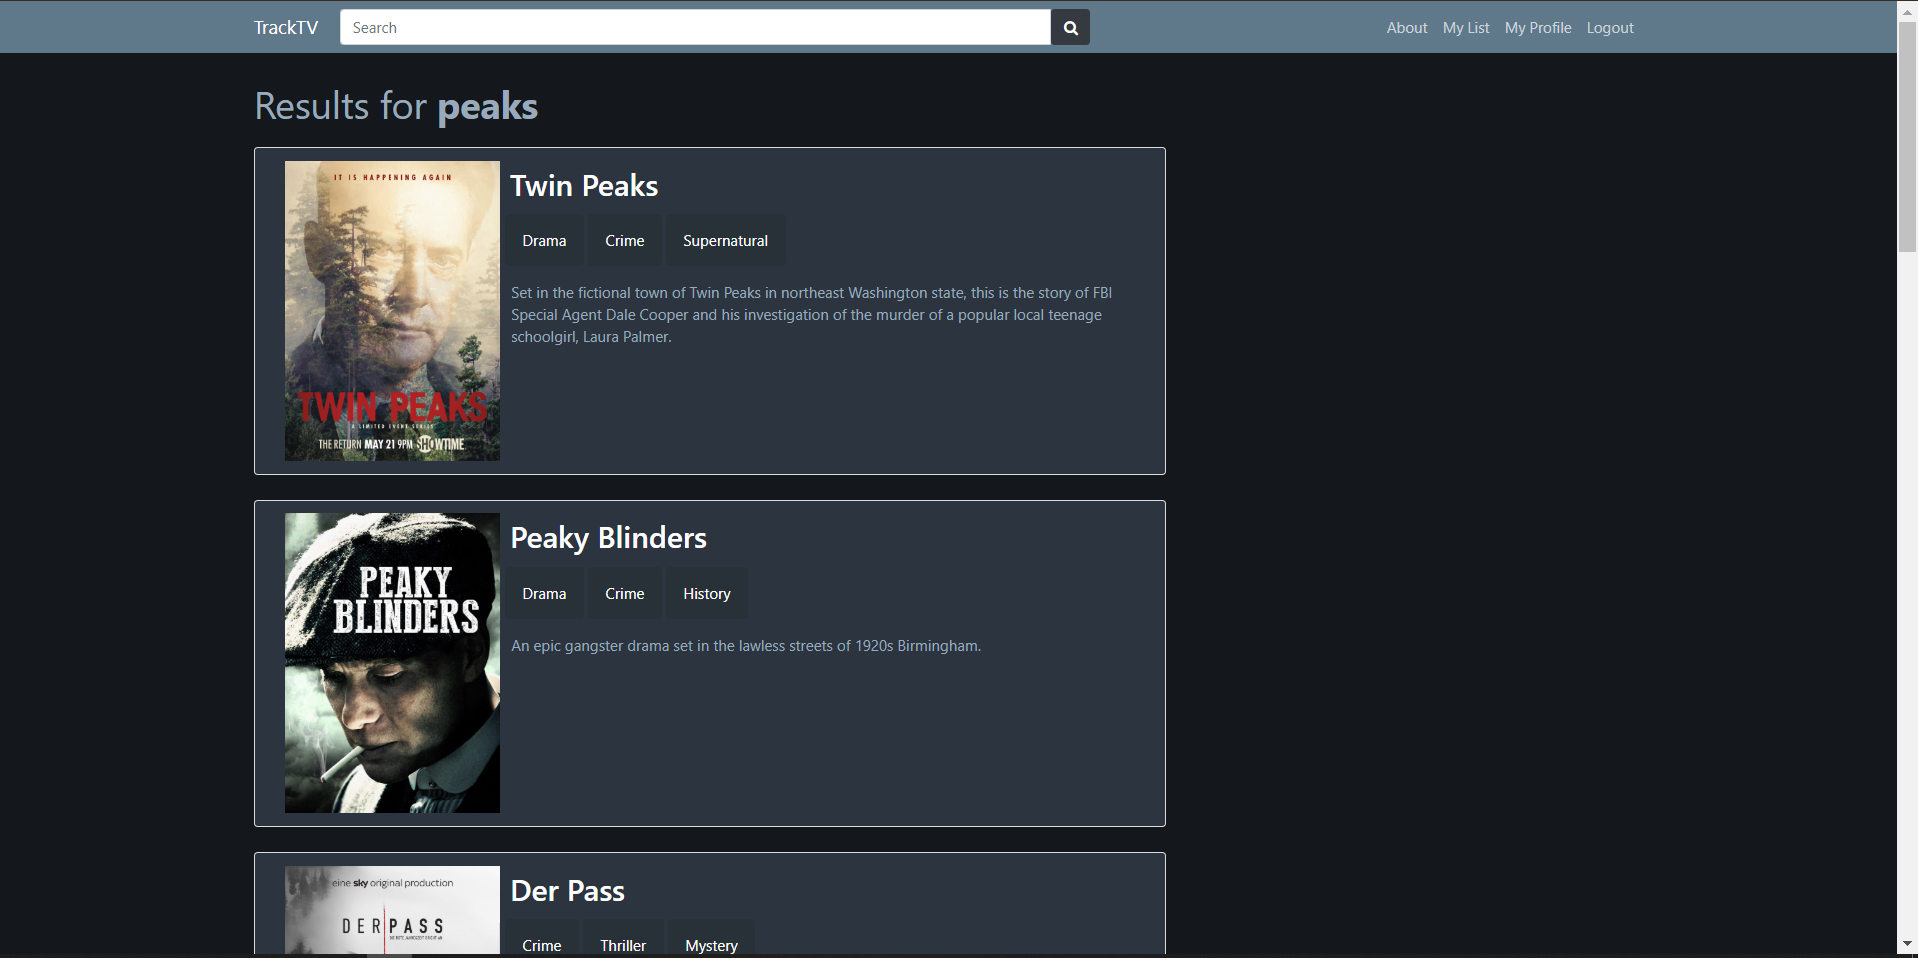Open the Twin Peaks title
Viewport: 1918px width, 958px height.
click(x=584, y=186)
